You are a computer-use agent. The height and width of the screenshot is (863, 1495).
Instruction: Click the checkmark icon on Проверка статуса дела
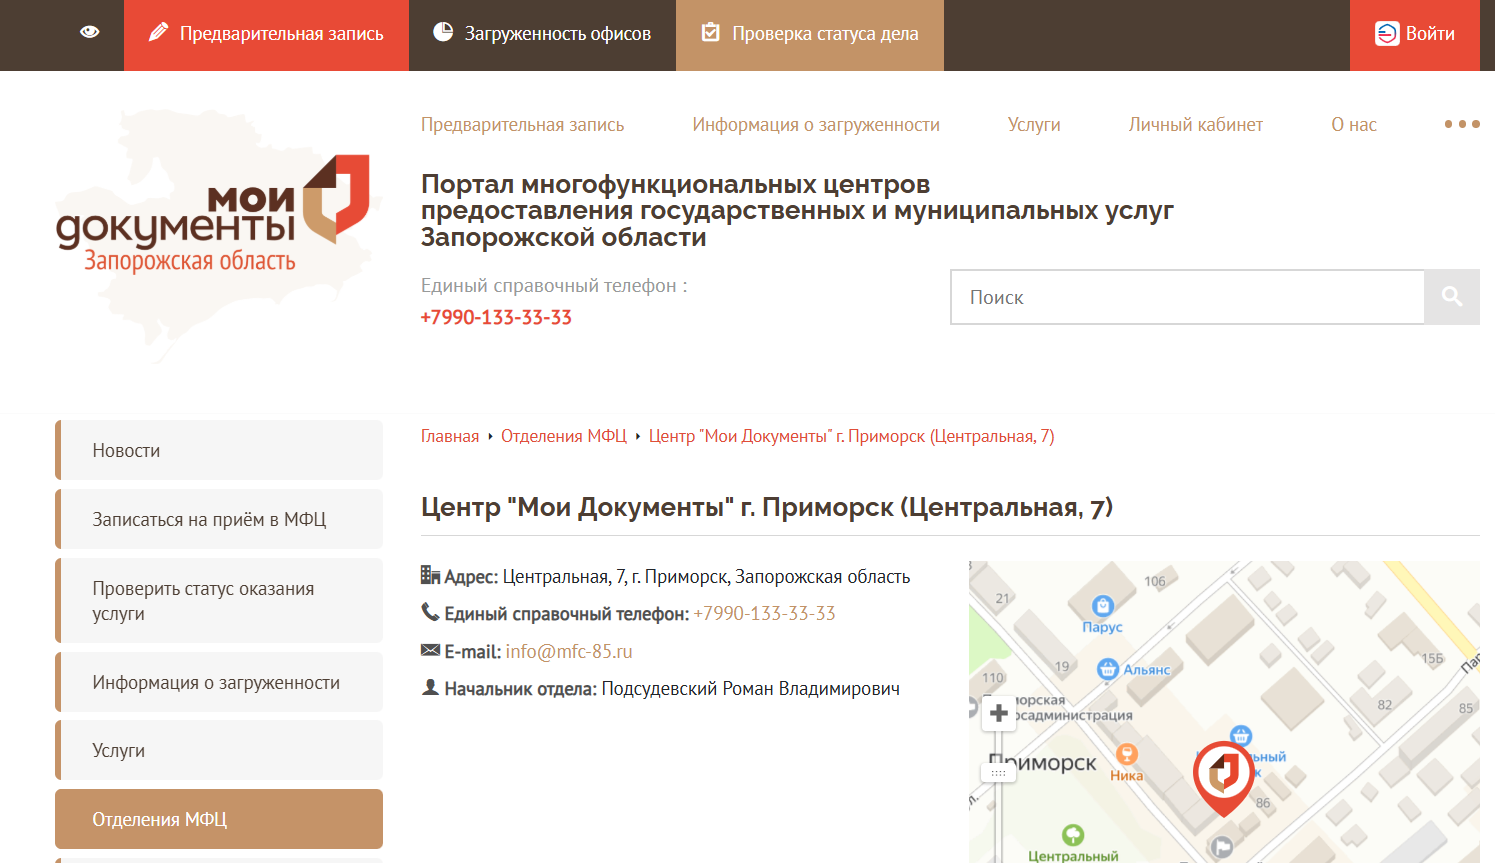711,32
